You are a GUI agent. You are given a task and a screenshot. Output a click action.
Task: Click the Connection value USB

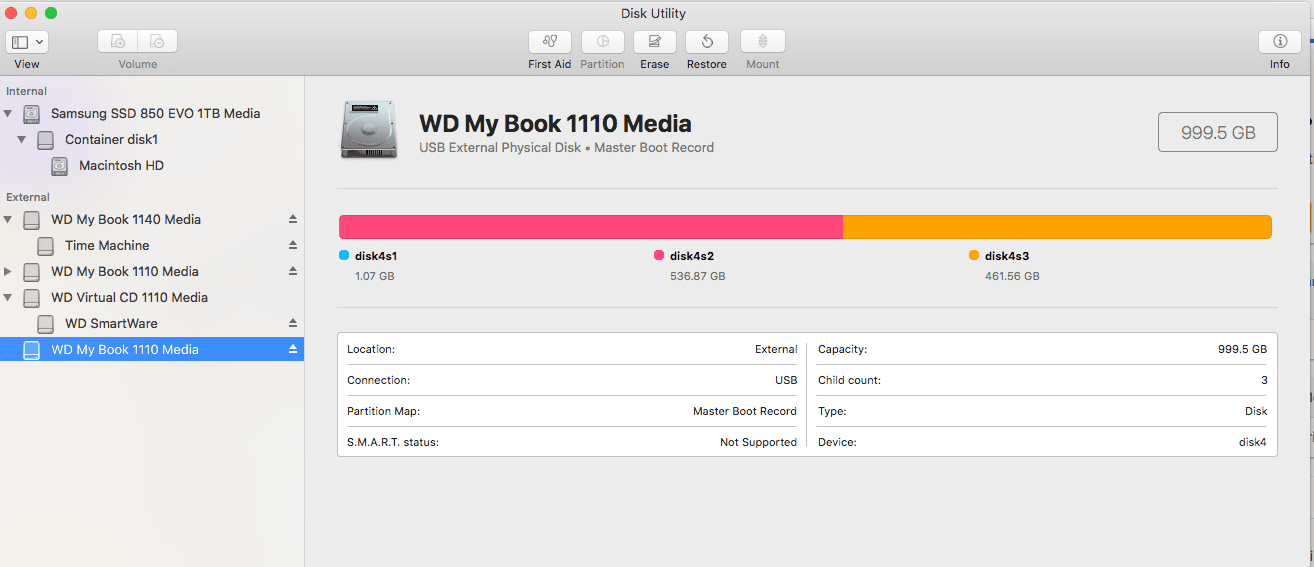click(x=786, y=380)
